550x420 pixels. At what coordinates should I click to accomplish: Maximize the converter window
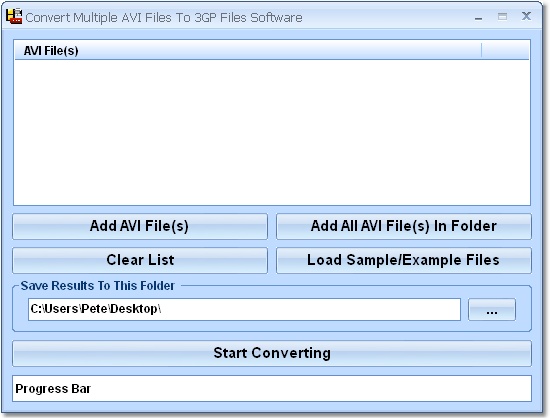502,16
